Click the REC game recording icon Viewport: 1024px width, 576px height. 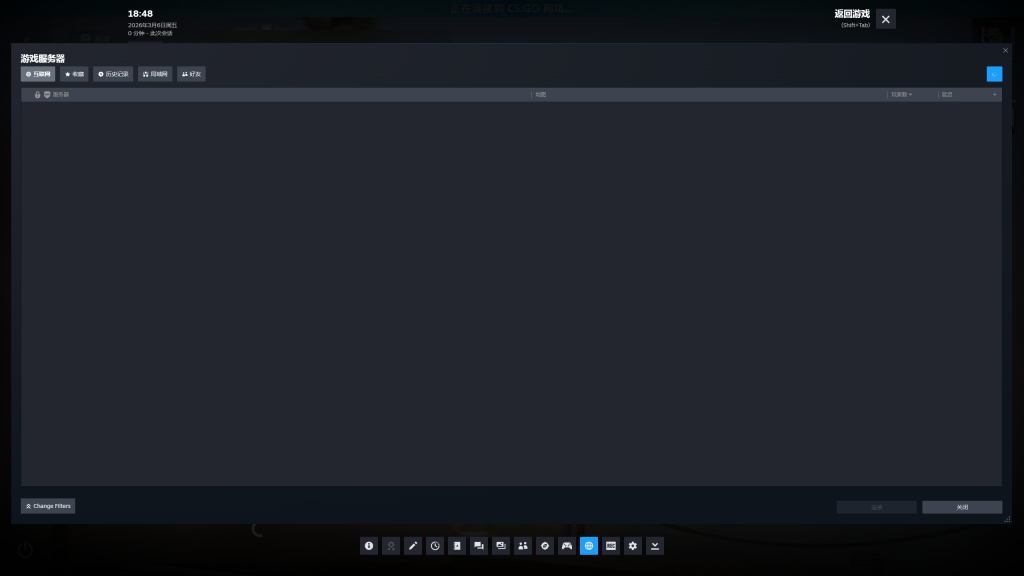pyautogui.click(x=611, y=546)
